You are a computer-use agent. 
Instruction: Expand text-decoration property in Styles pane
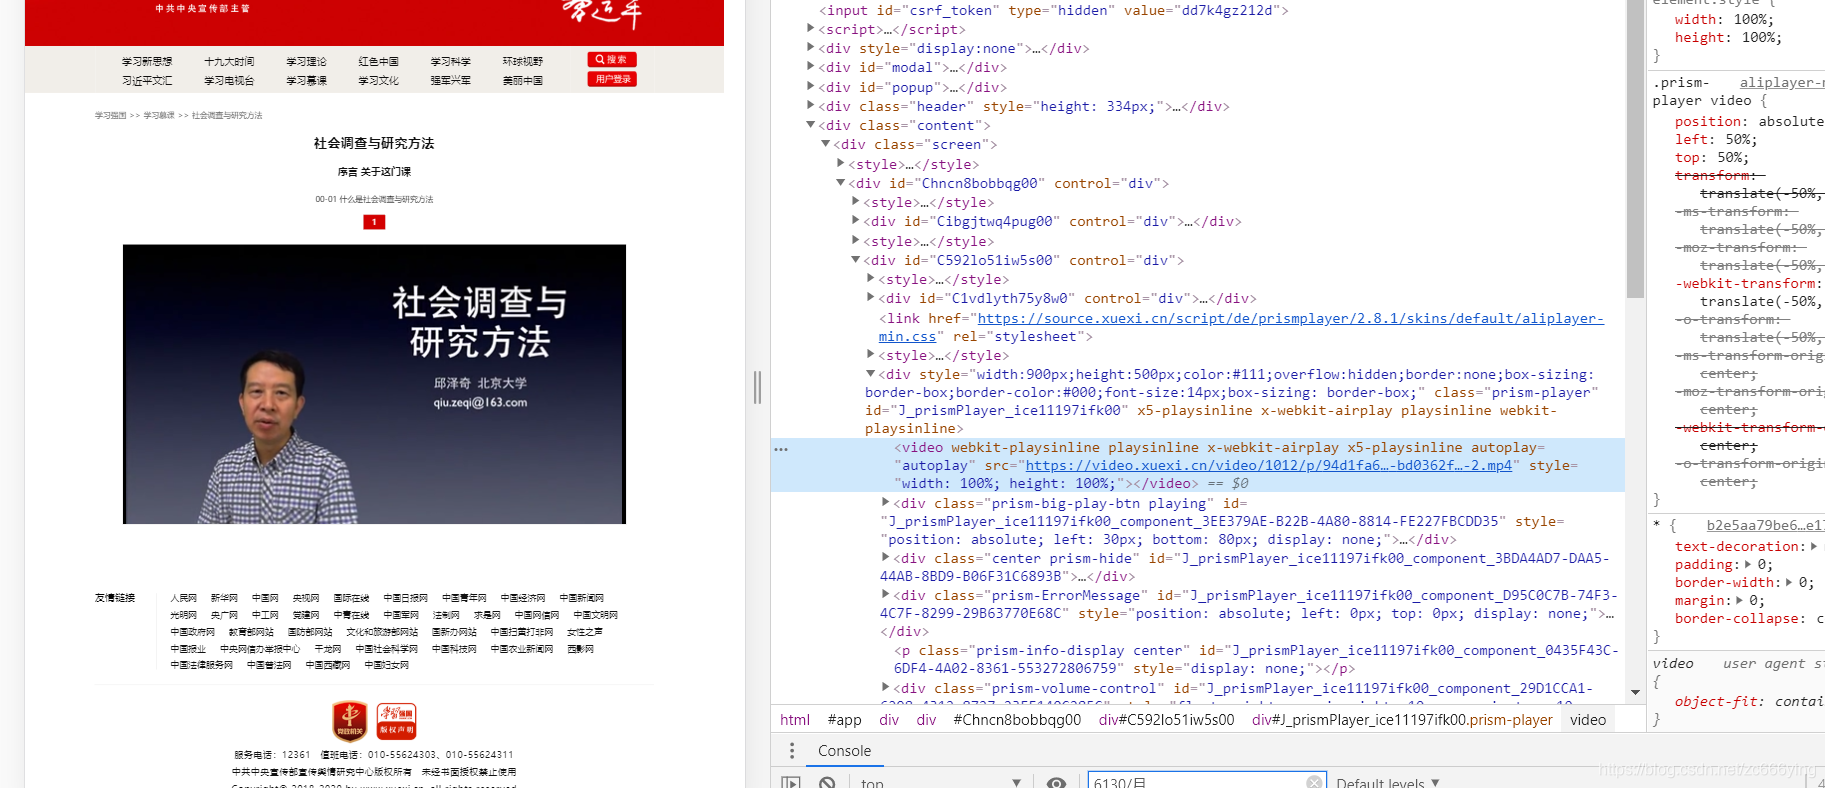(1814, 546)
